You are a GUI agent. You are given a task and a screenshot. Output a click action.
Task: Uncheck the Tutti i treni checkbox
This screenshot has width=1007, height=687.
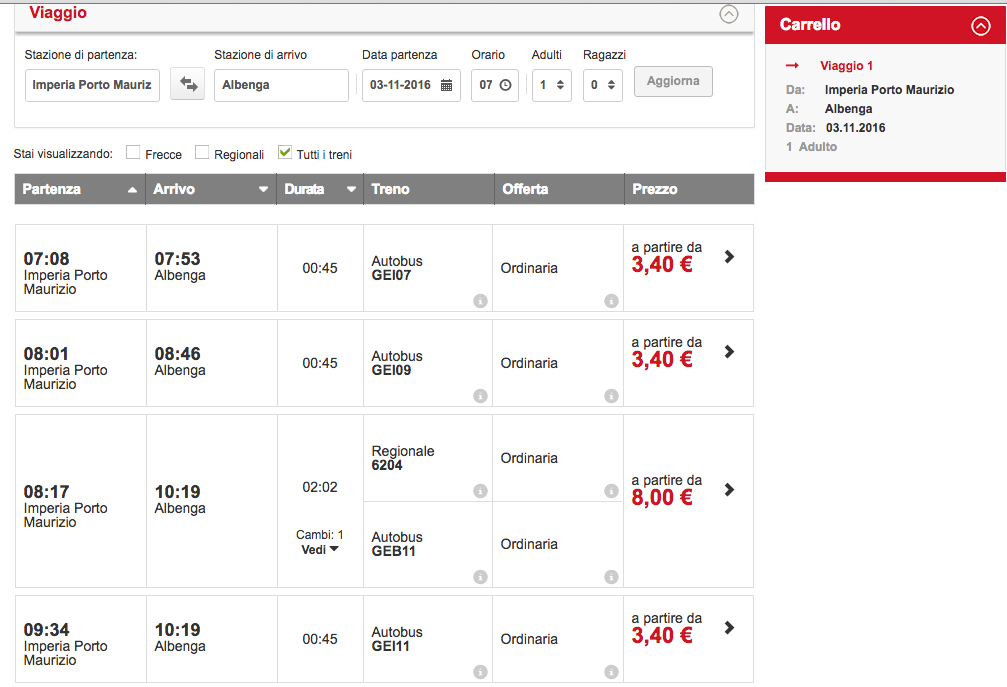click(x=285, y=154)
